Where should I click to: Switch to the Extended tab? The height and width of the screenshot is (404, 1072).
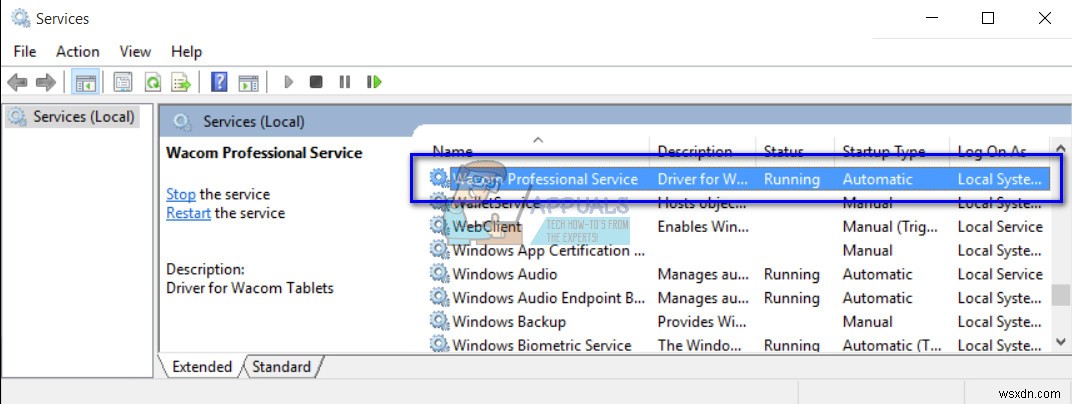[202, 367]
